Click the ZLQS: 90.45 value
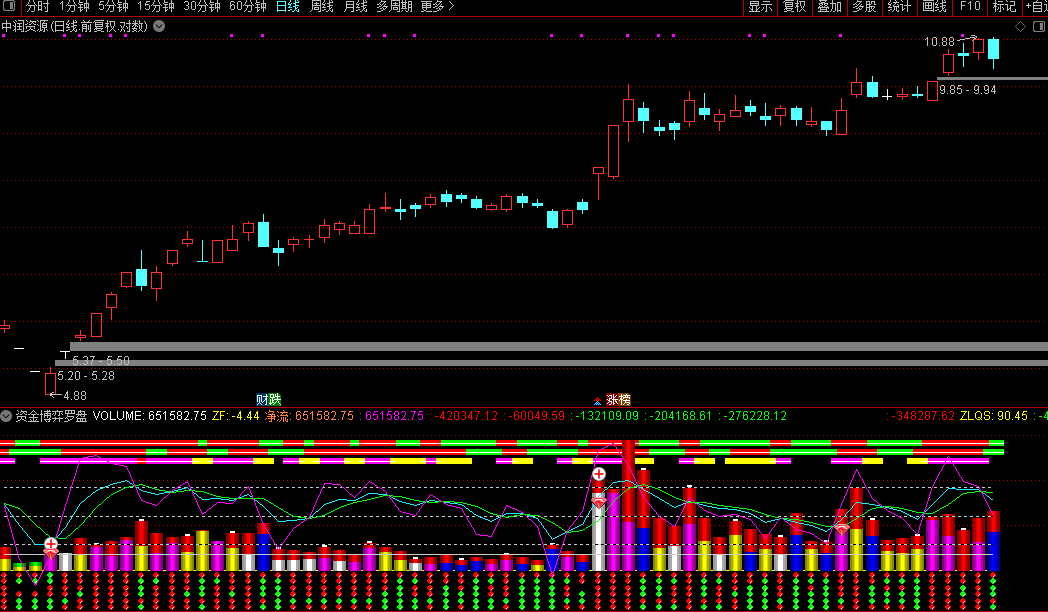This screenshot has height=612, width=1048. 994,416
